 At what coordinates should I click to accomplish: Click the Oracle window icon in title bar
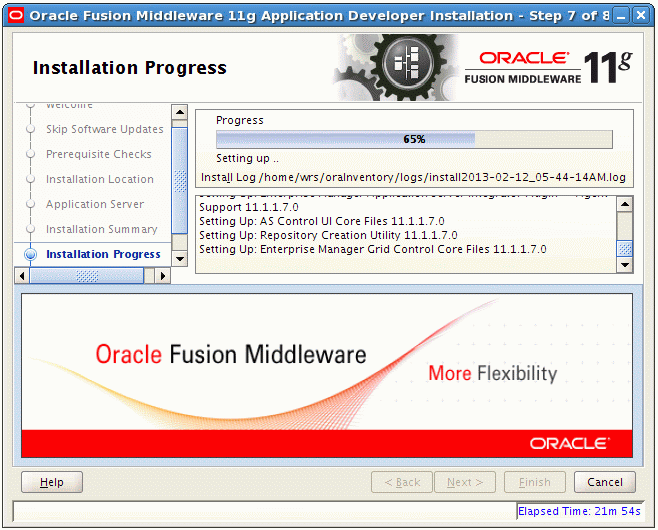coord(13,16)
